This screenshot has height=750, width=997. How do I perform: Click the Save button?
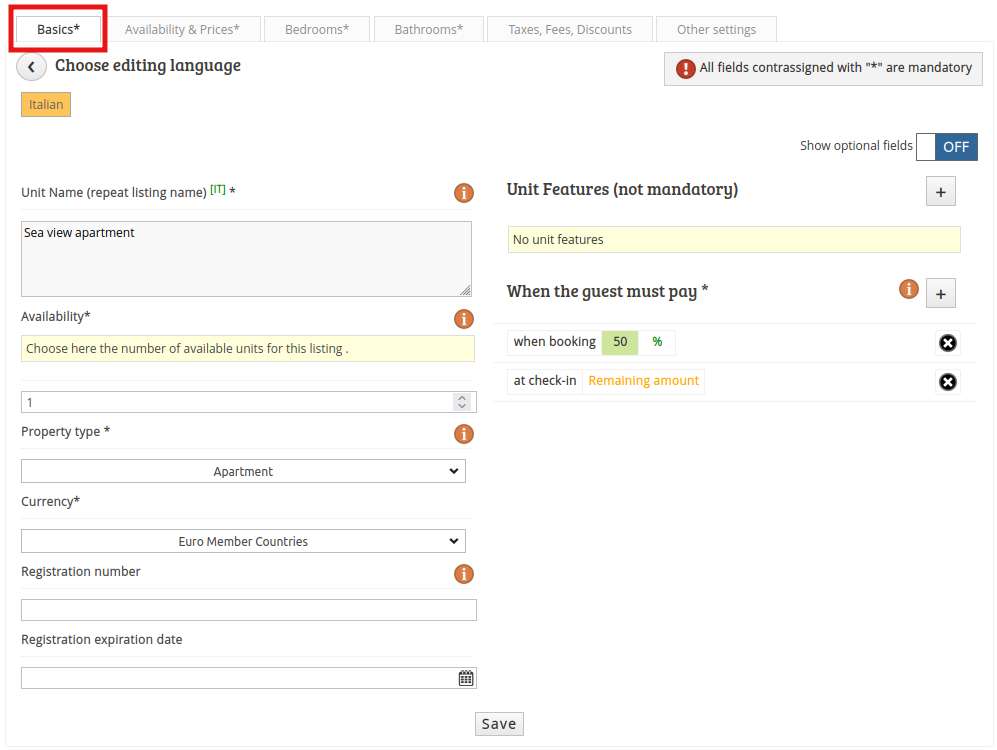[499, 724]
